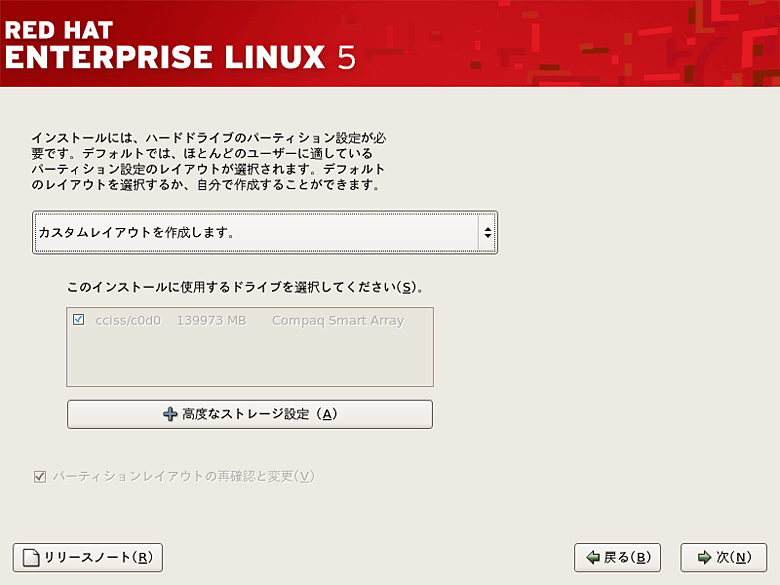The width and height of the screenshot is (780, 585).
Task: Open the partition layout combo box
Action: click(x=265, y=232)
